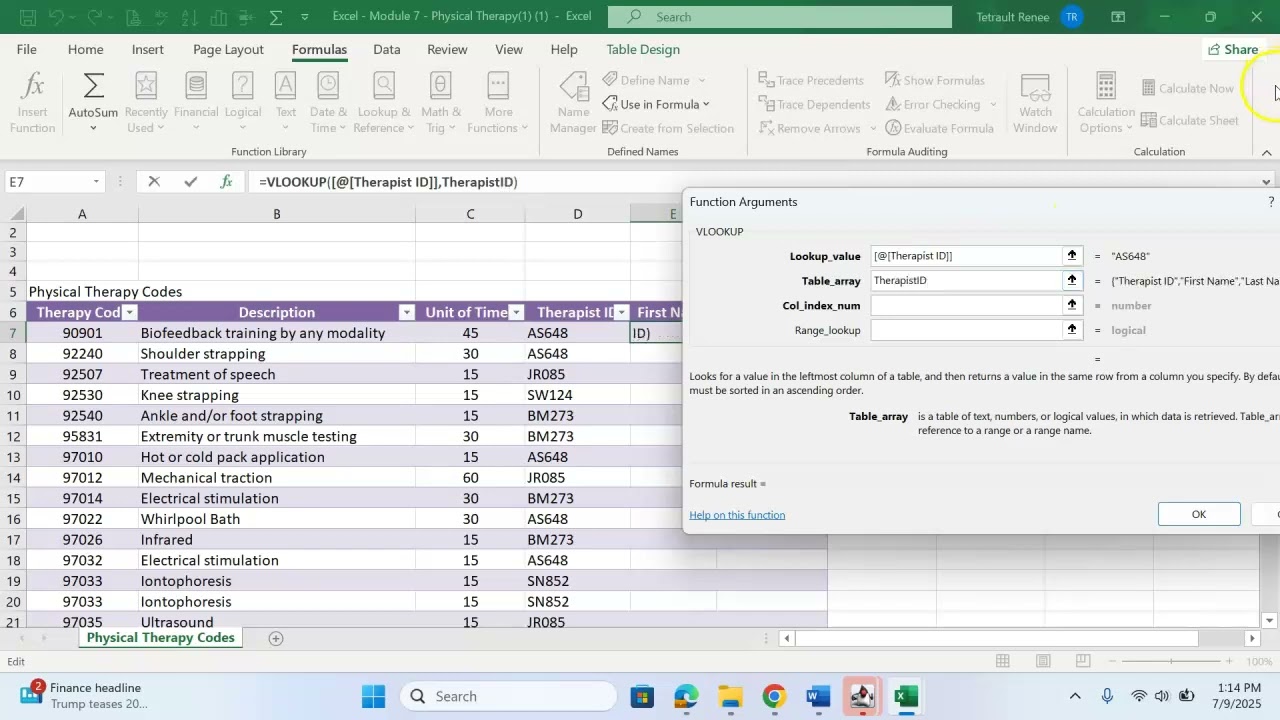Click Remove Arrows
The width and height of the screenshot is (1280, 720).
pyautogui.click(x=809, y=128)
